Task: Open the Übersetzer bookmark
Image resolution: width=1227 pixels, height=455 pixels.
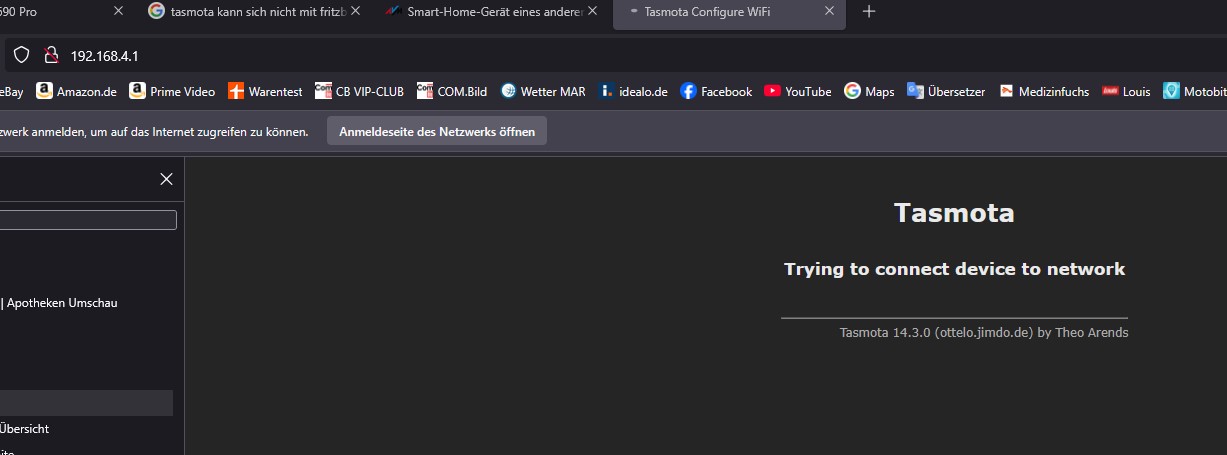Action: click(946, 91)
